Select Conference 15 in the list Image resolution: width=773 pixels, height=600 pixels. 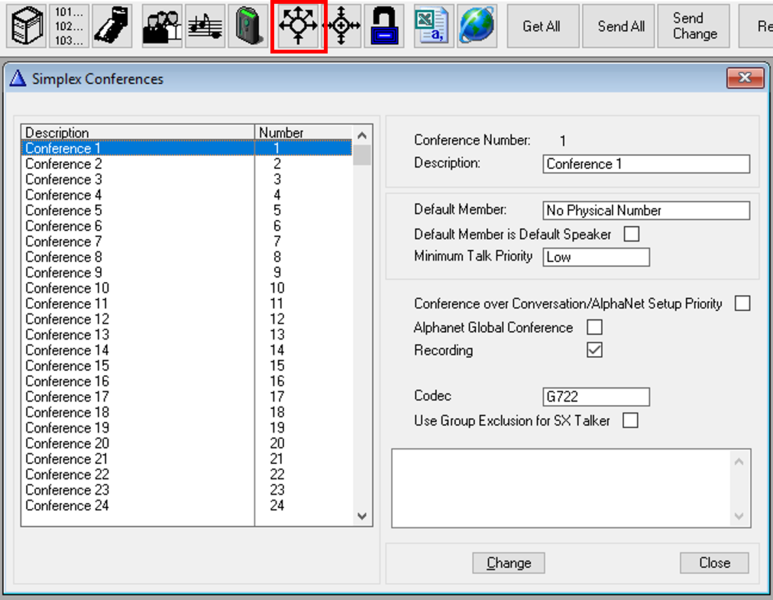tap(187, 365)
